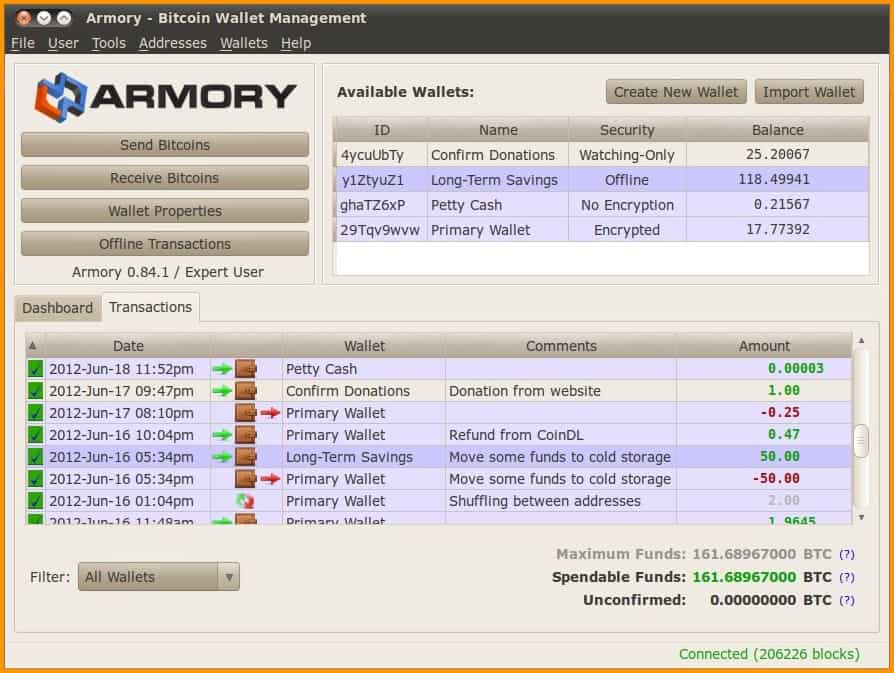Click the sort arrow column header in transactions
Image resolution: width=894 pixels, height=673 pixels.
tap(33, 346)
